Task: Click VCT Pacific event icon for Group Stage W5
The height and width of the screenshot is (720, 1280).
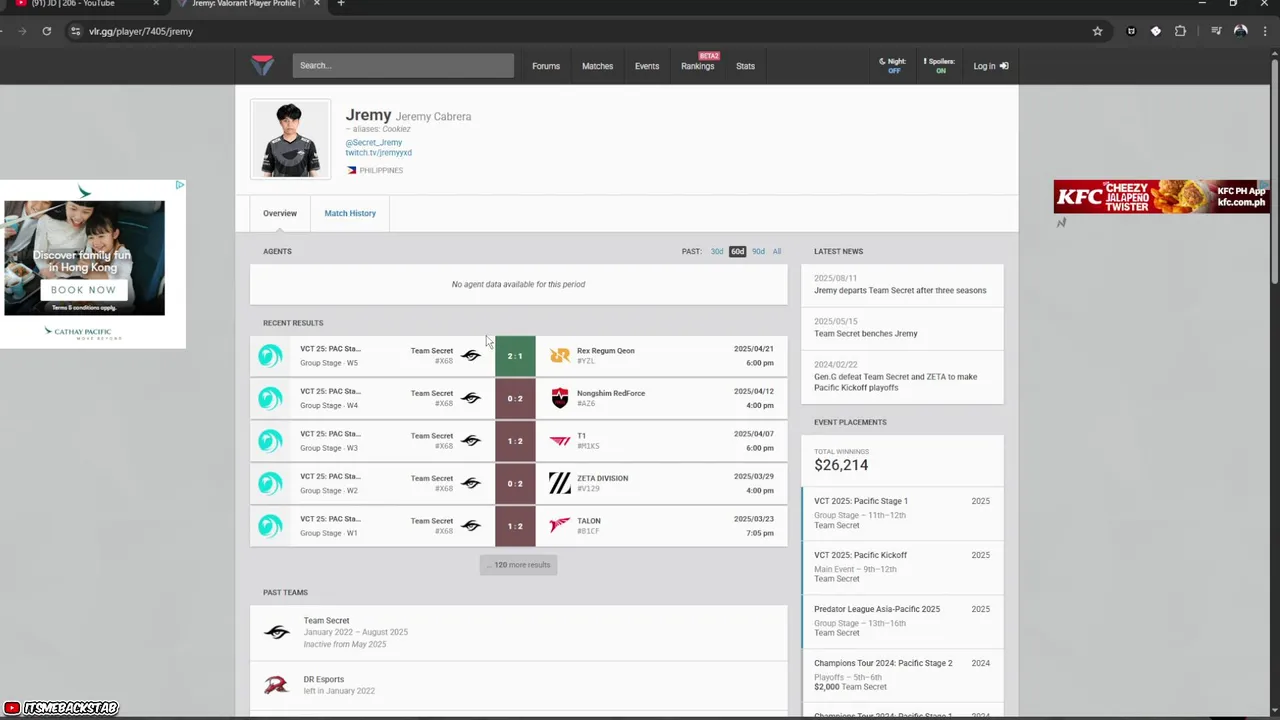Action: point(270,356)
